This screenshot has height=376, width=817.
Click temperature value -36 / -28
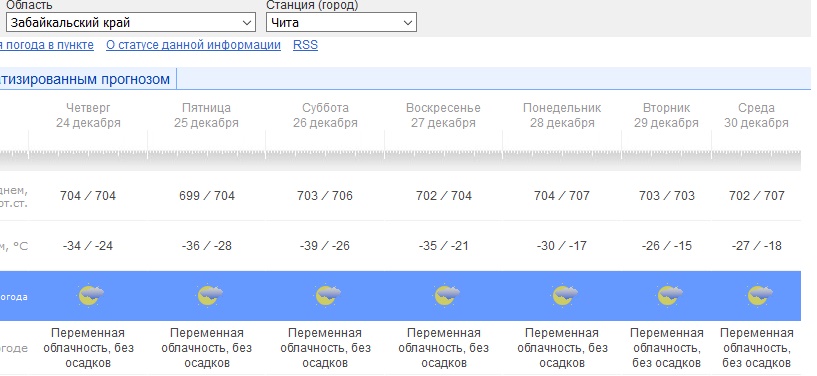tap(207, 246)
